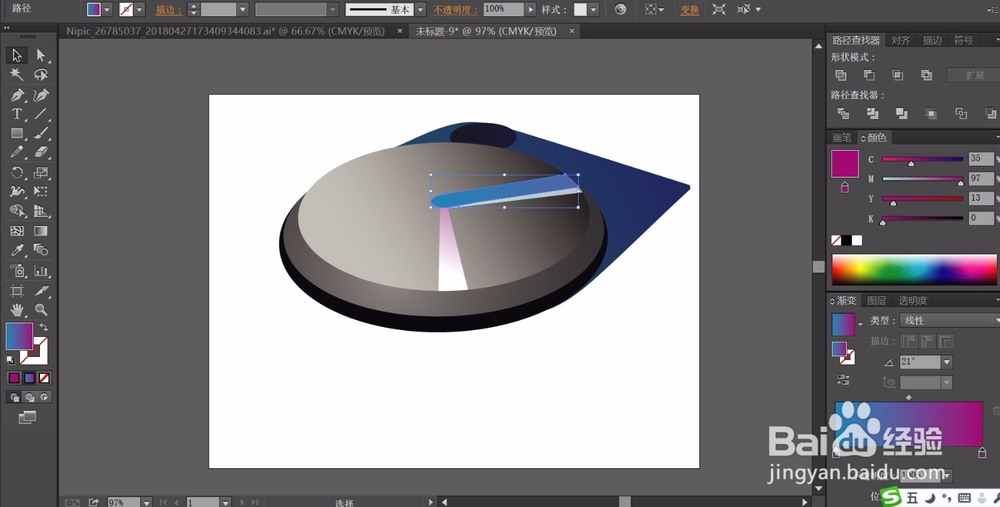Swap fill and stroke colors
Image resolution: width=1000 pixels, height=507 pixels.
click(x=43, y=327)
